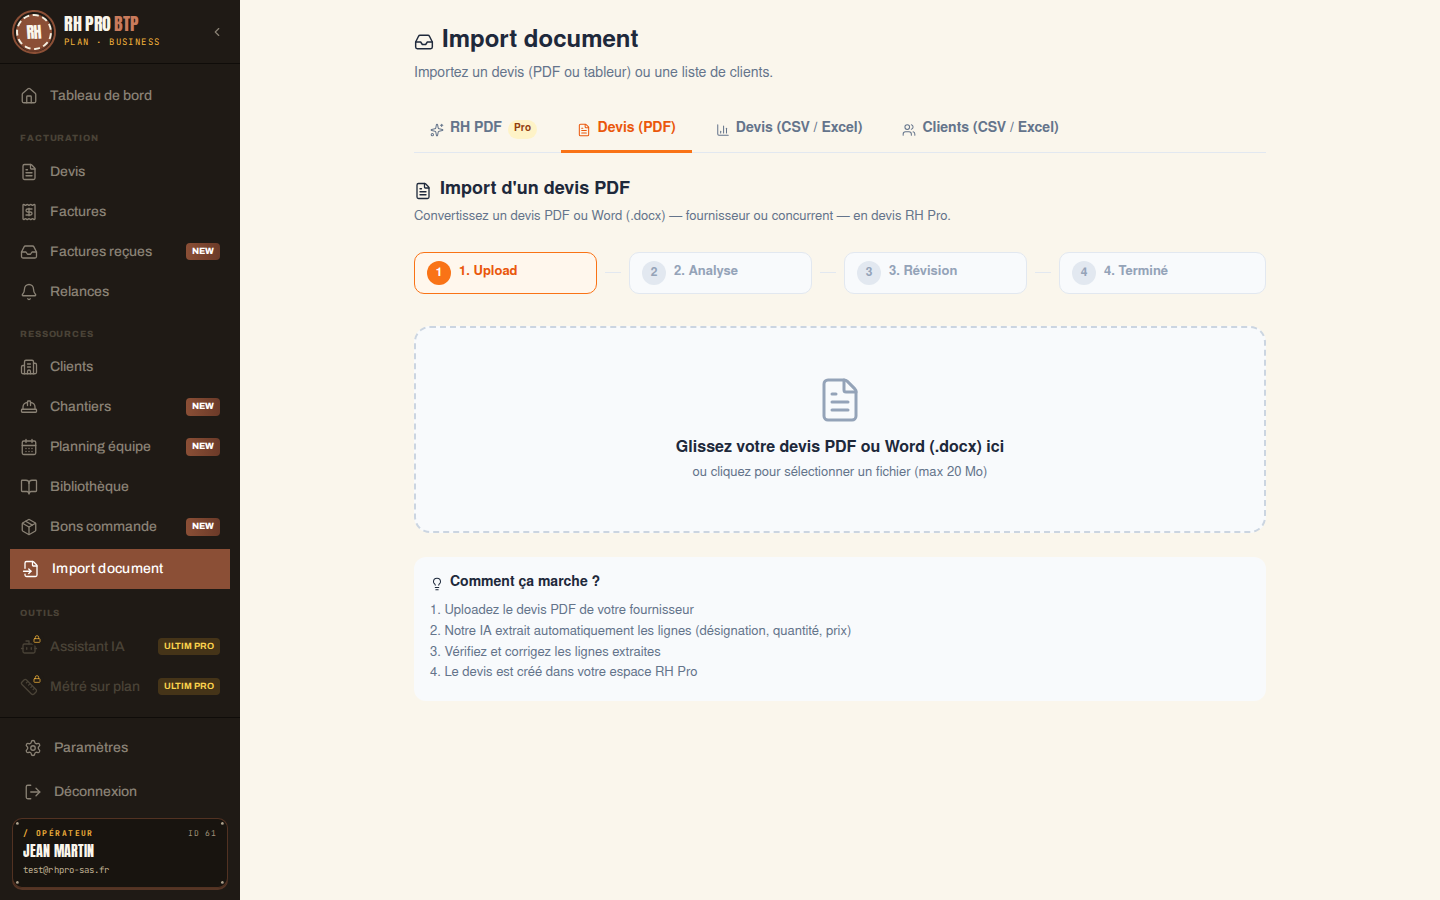
Task: Select step 2. Analyse
Action: [720, 273]
